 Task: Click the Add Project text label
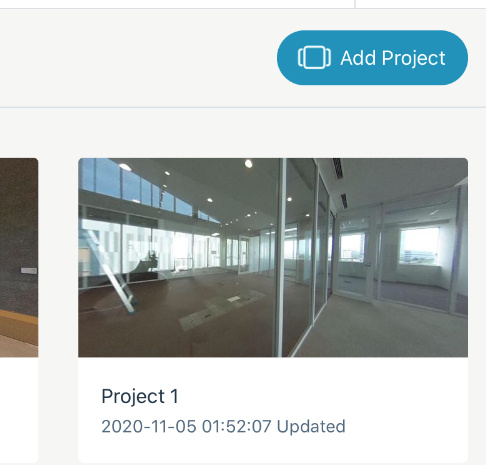[x=393, y=58]
